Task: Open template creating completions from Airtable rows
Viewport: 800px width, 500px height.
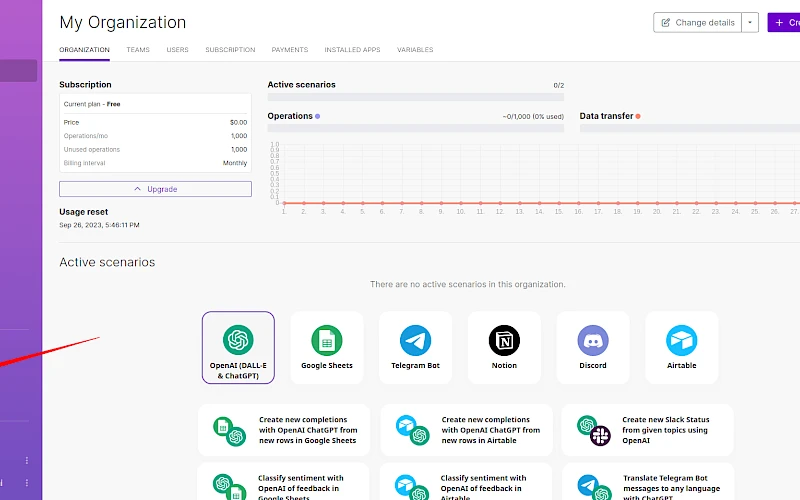Action: [466, 430]
